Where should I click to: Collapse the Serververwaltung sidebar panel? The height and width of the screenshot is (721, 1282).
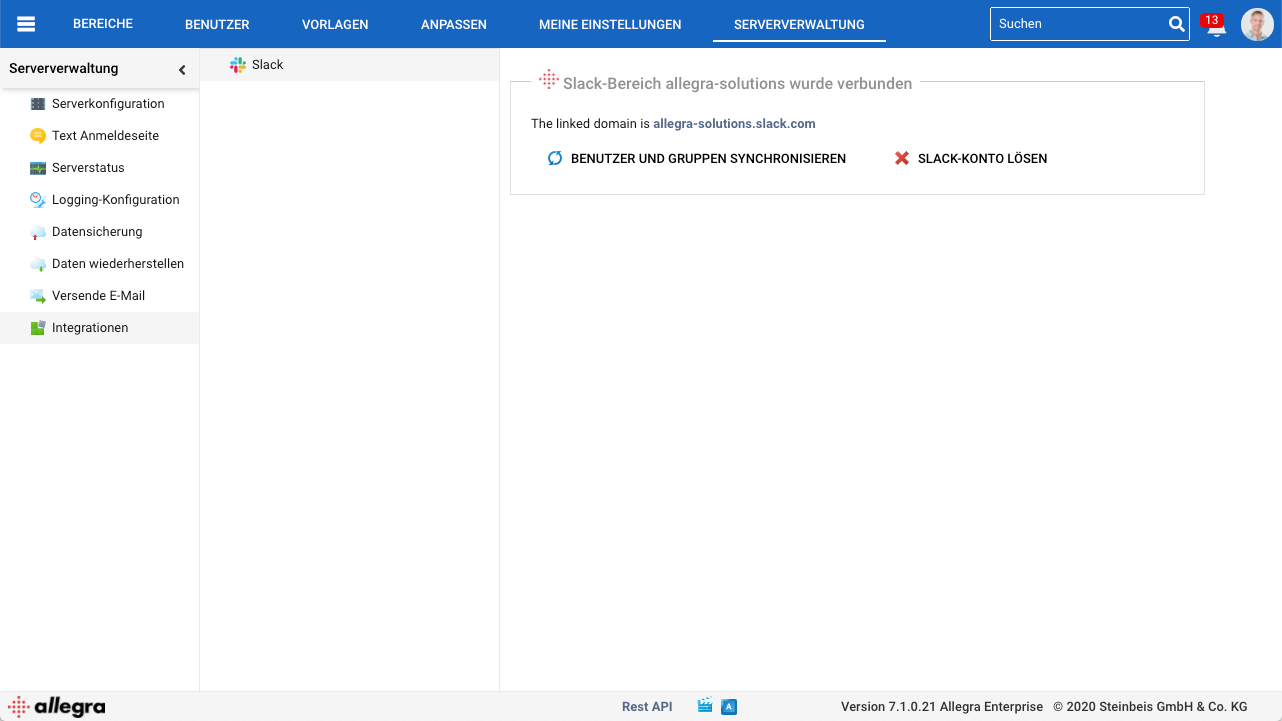182,70
